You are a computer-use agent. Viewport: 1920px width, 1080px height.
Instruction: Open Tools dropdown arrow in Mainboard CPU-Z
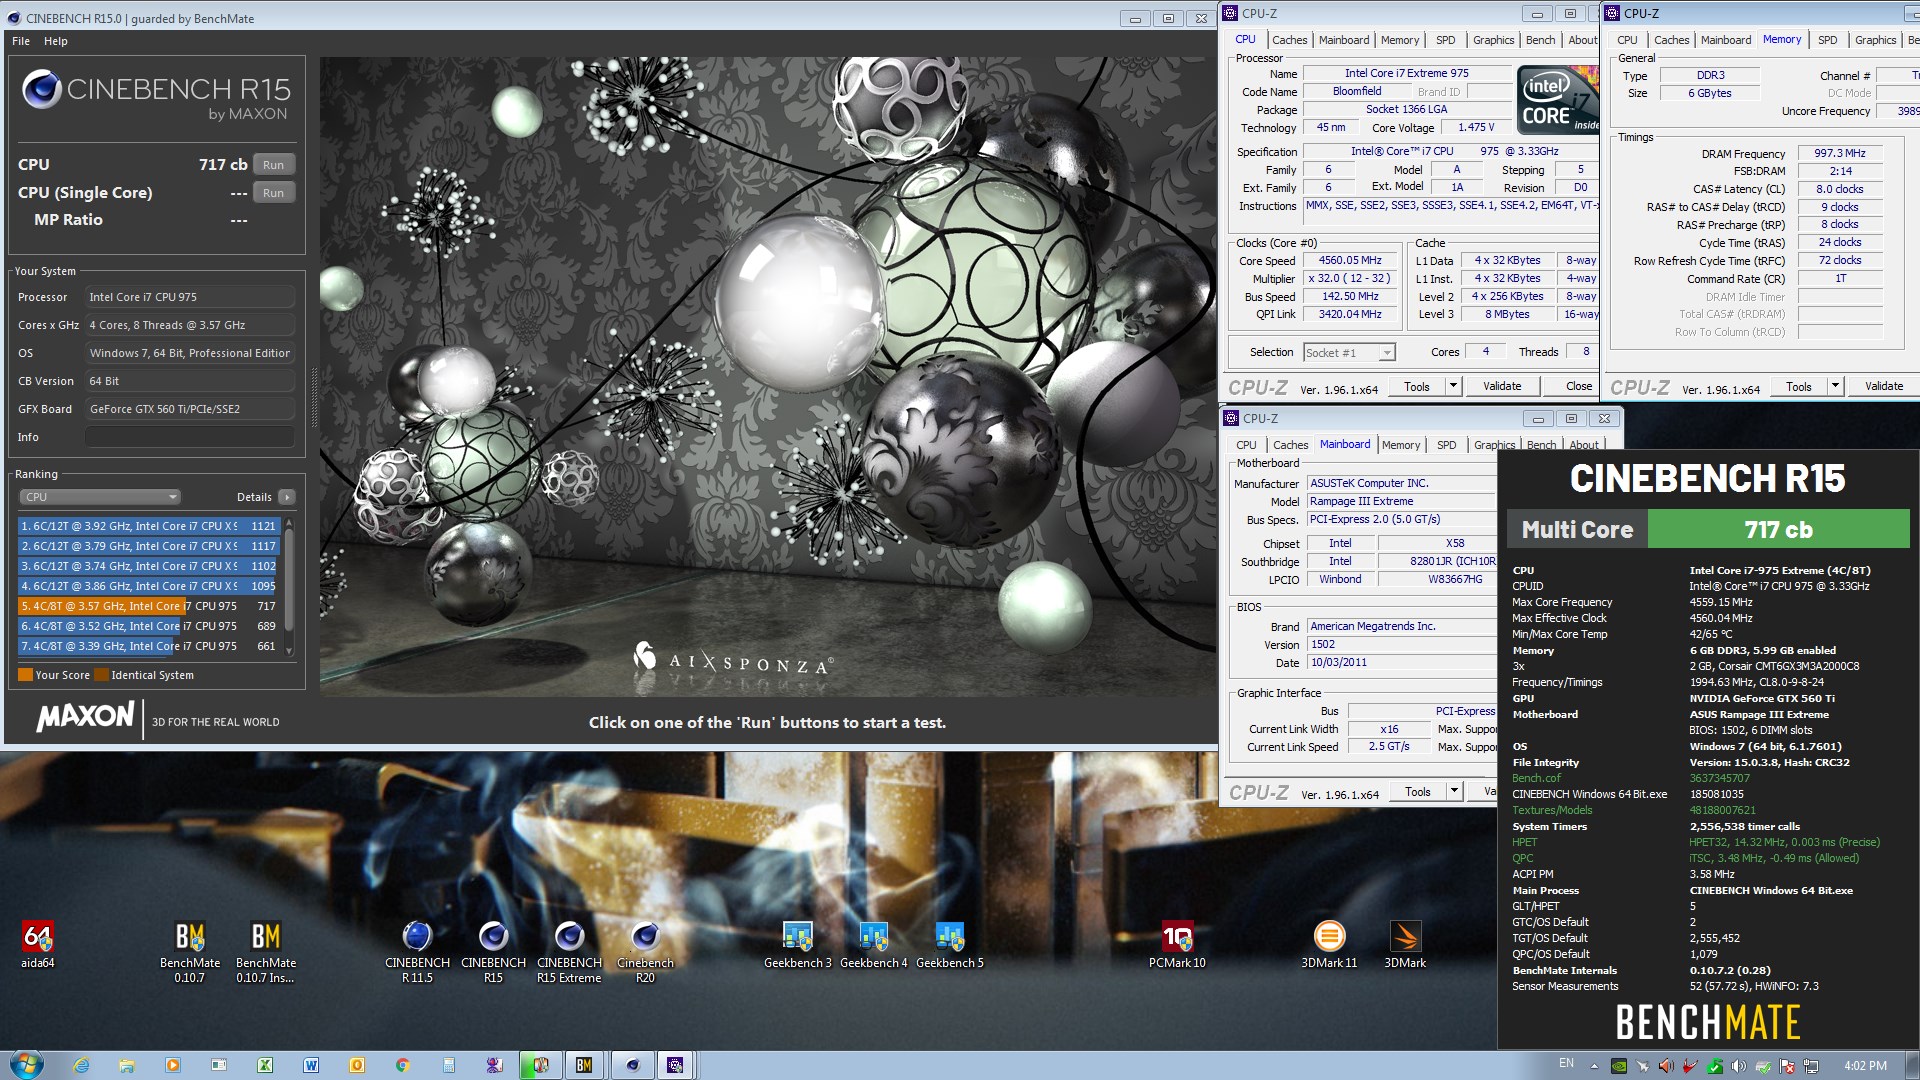[x=1454, y=791]
